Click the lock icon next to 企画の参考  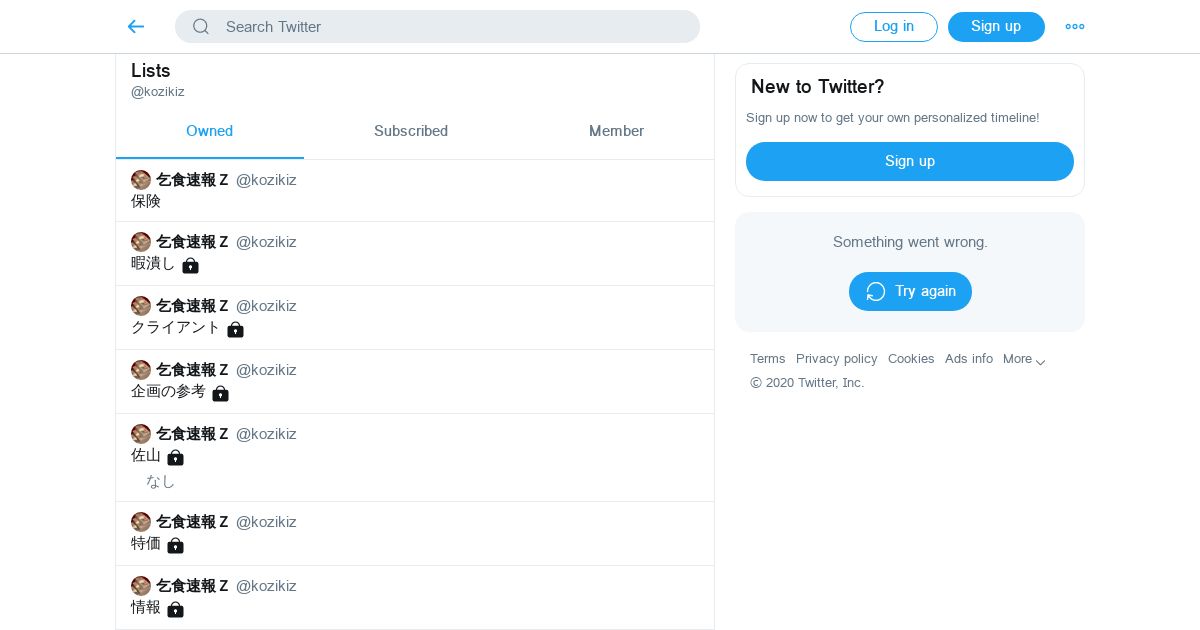click(x=220, y=393)
